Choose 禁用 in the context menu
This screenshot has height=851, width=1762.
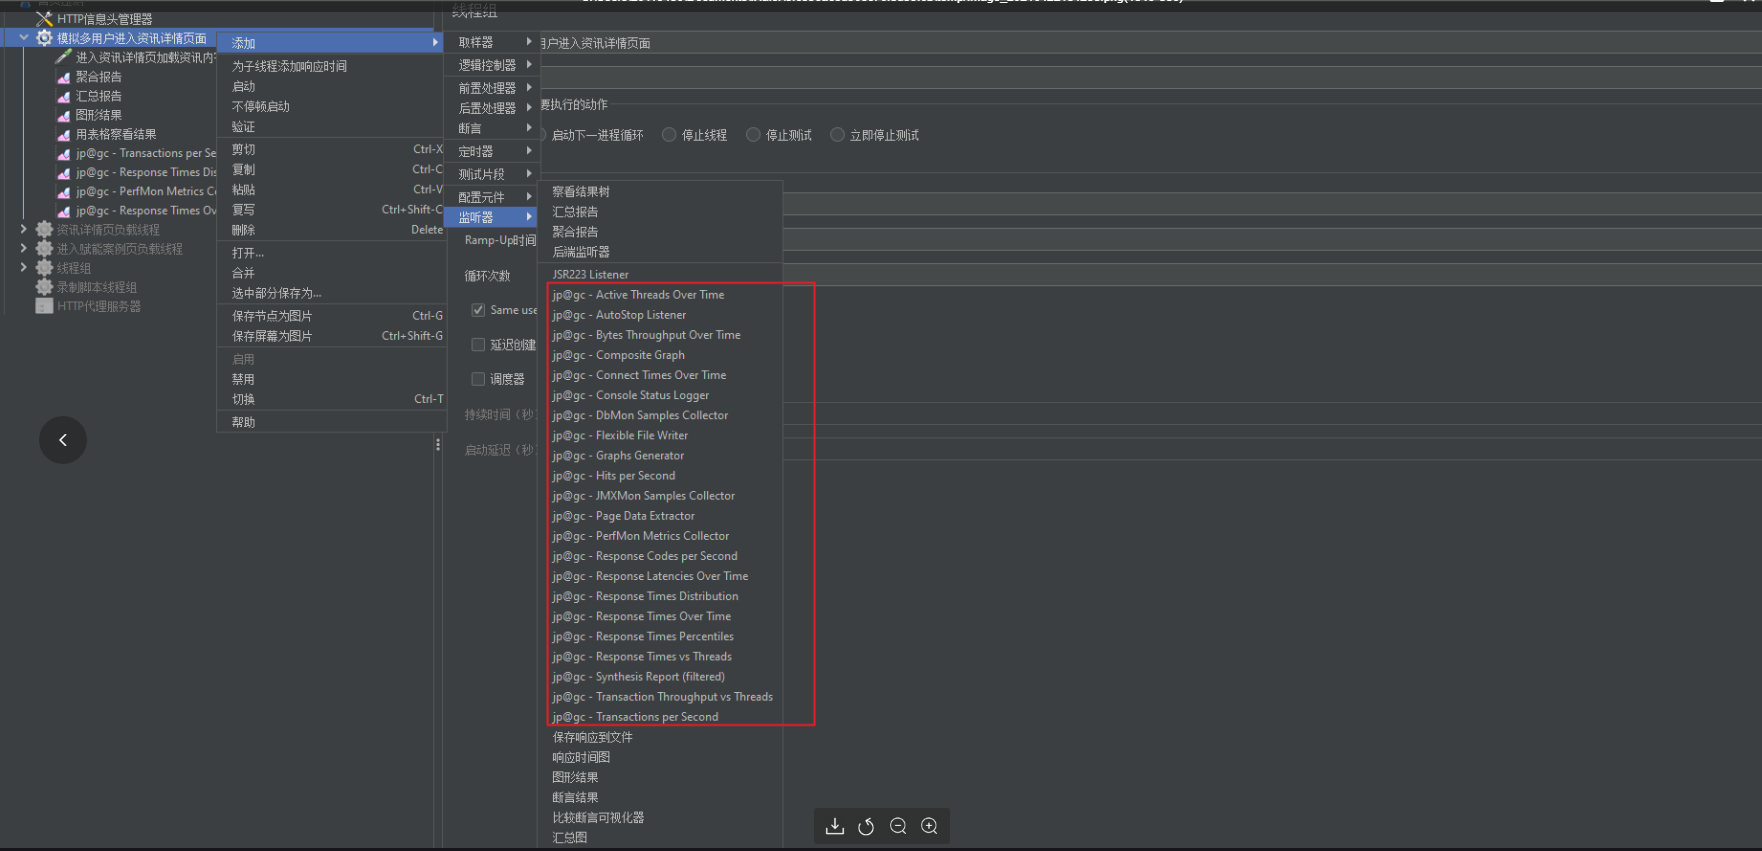coord(332,379)
